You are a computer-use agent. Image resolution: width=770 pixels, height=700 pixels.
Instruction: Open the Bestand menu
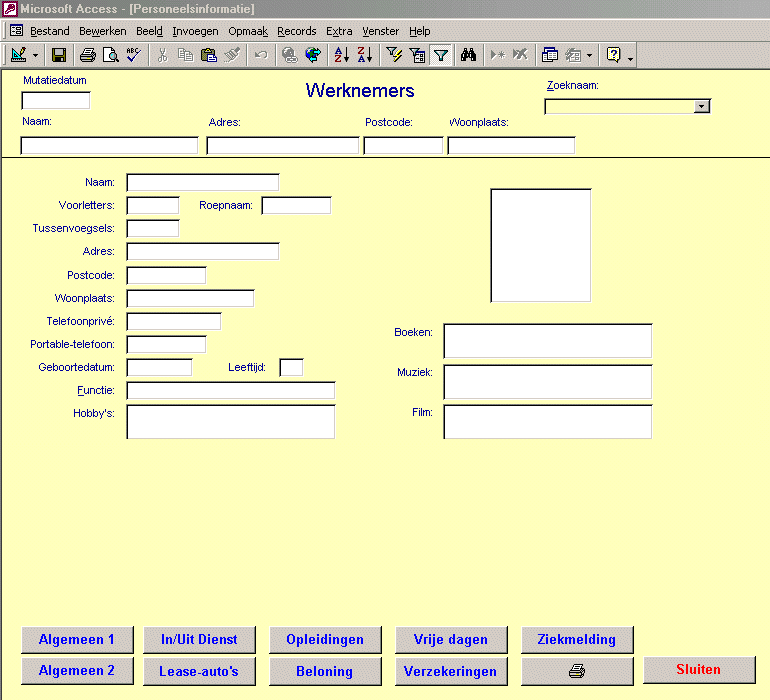click(50, 31)
